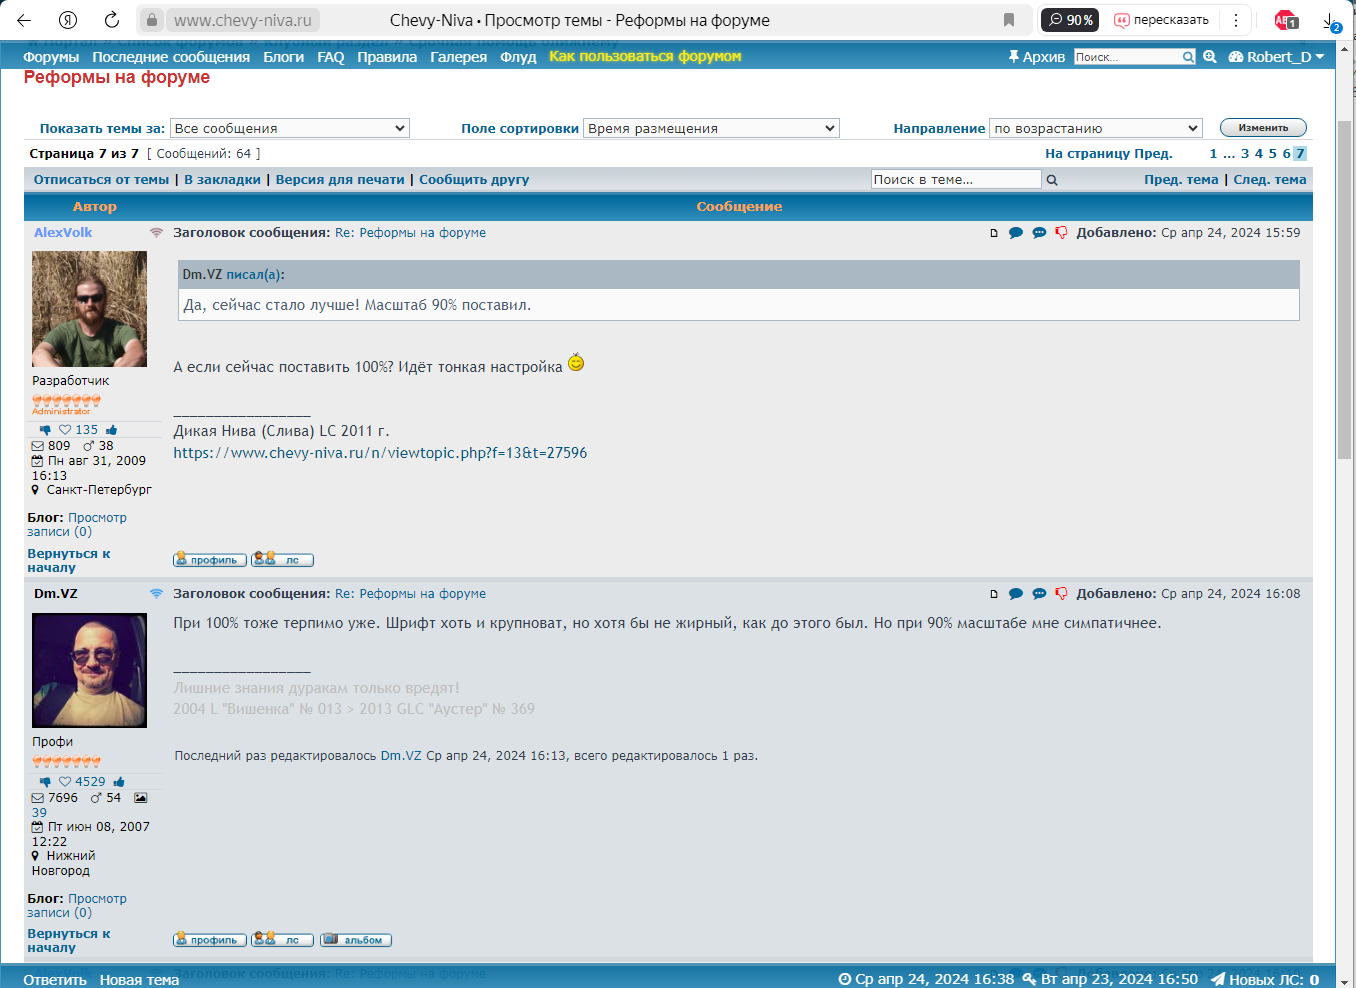Click magnifier icon beside topic search field
Image resolution: width=1356 pixels, height=988 pixels.
(1052, 180)
